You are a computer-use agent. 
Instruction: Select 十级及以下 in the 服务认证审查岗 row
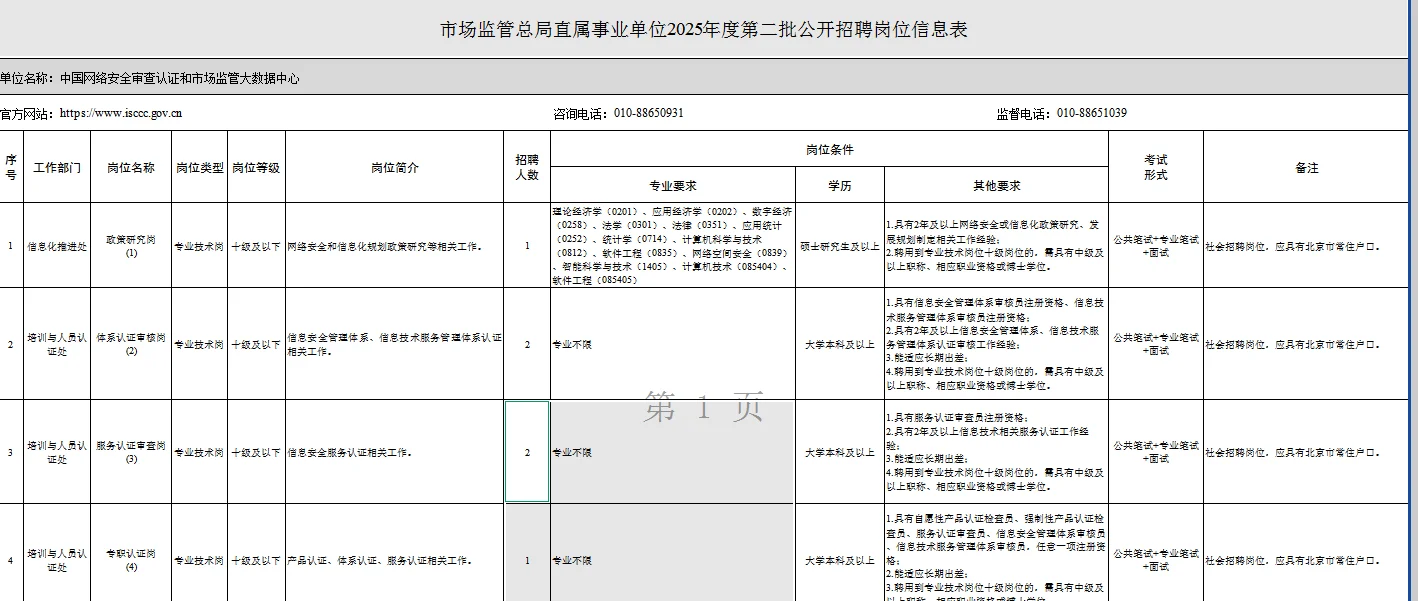pyautogui.click(x=256, y=452)
